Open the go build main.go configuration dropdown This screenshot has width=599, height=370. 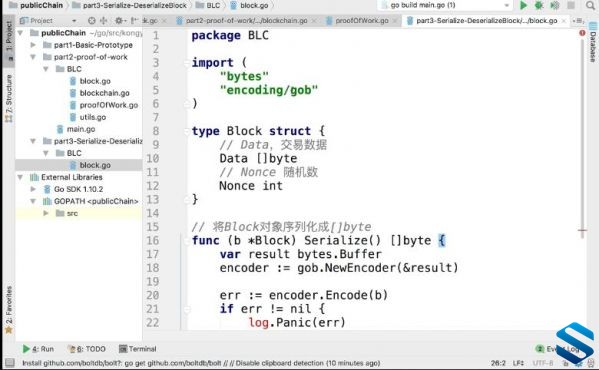pyautogui.click(x=445, y=5)
